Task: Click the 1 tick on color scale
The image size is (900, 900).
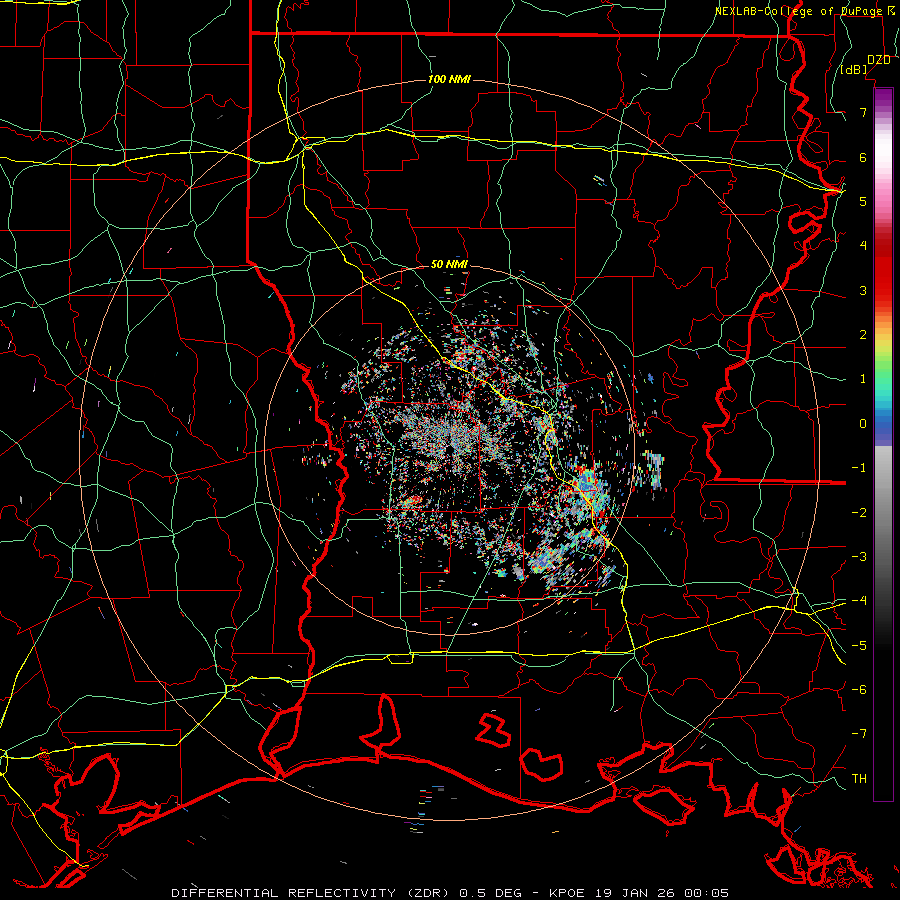Action: (x=863, y=379)
